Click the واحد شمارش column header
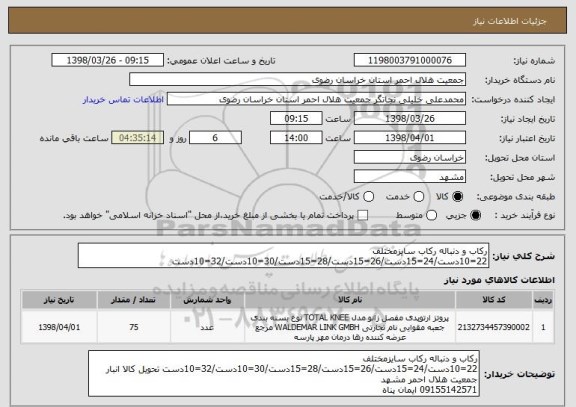This screenshot has height=407, width=576. [x=207, y=300]
